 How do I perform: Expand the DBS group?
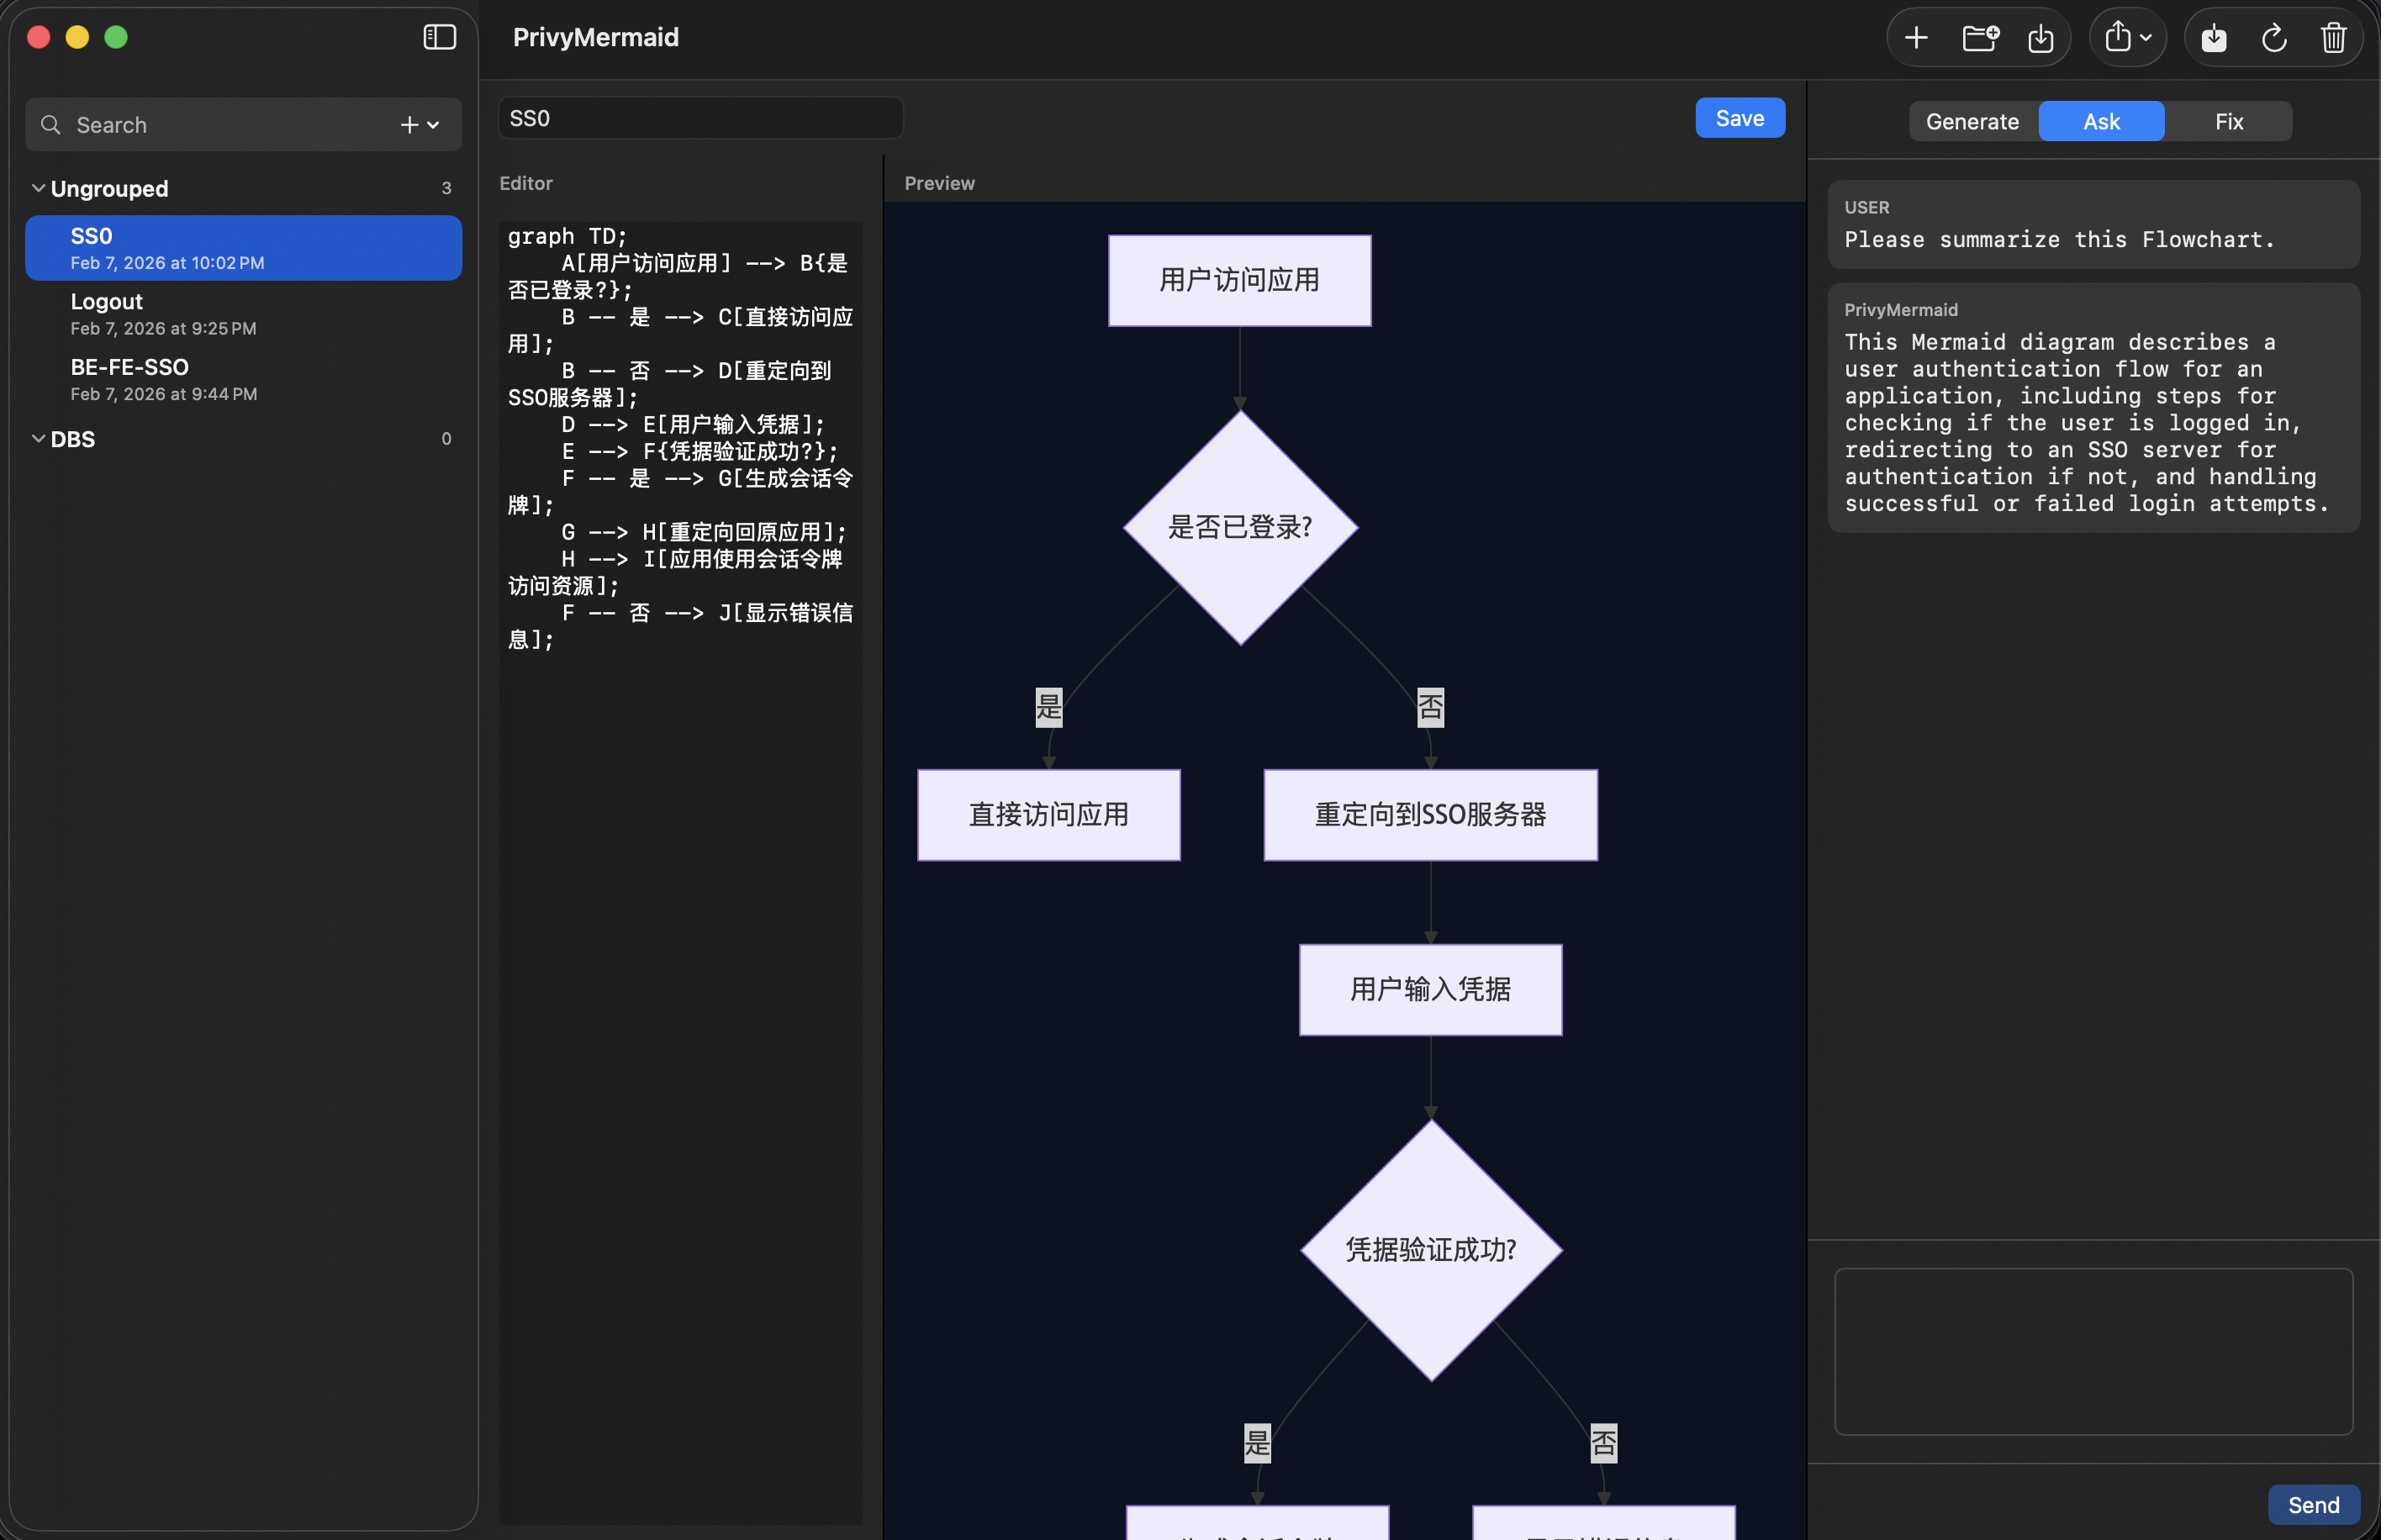click(x=38, y=439)
